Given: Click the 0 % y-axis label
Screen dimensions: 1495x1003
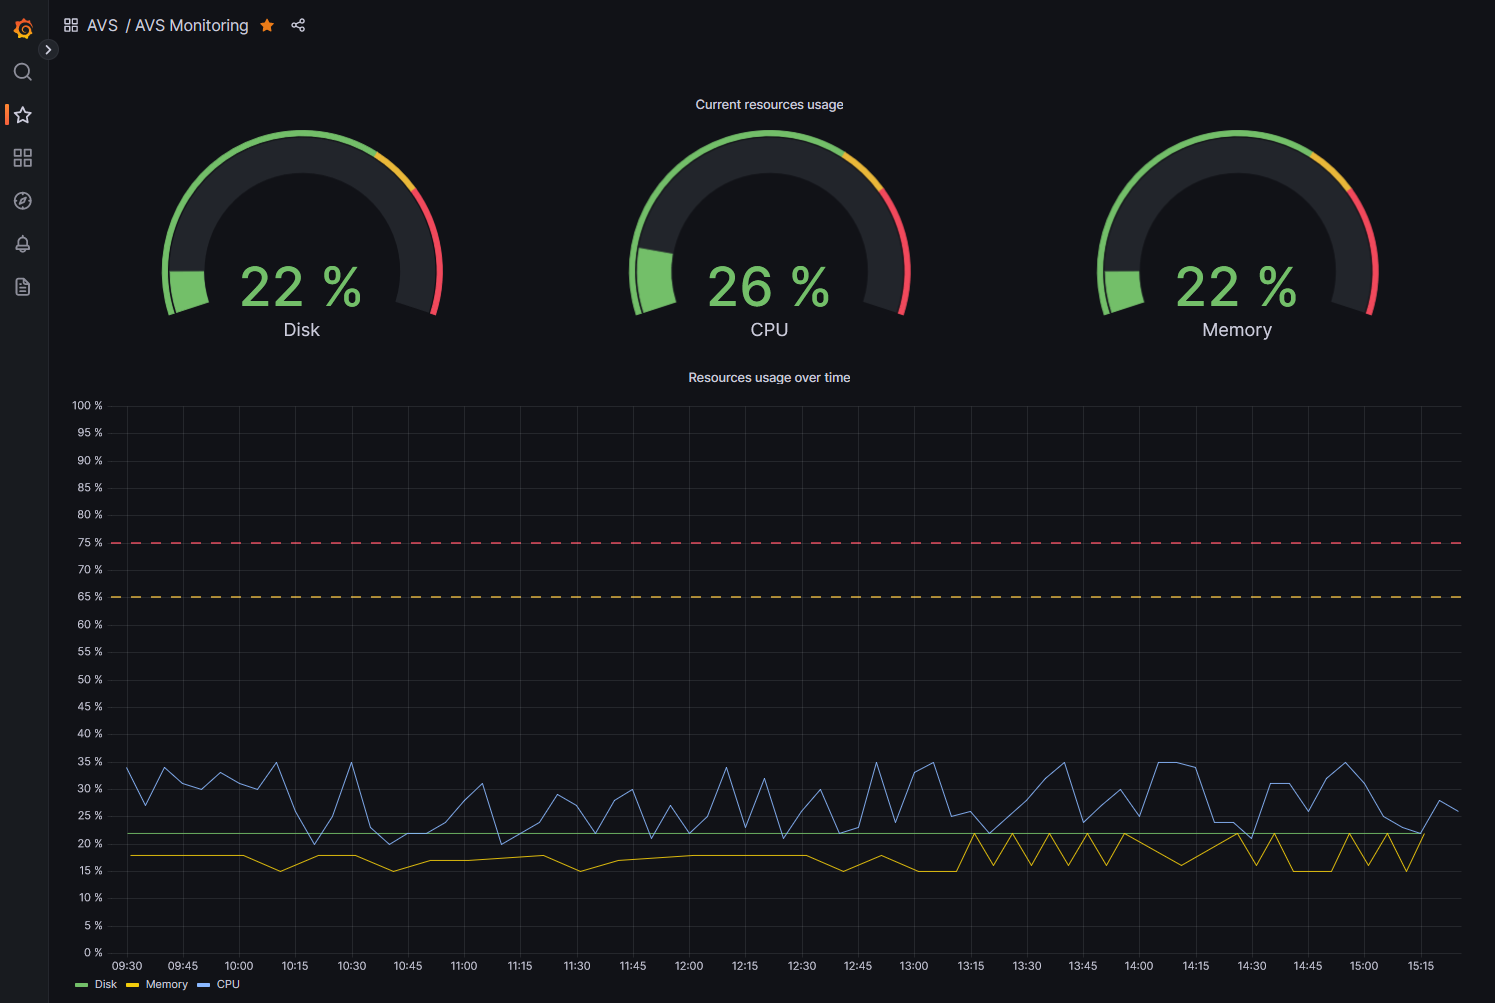Looking at the screenshot, I should 93,952.
